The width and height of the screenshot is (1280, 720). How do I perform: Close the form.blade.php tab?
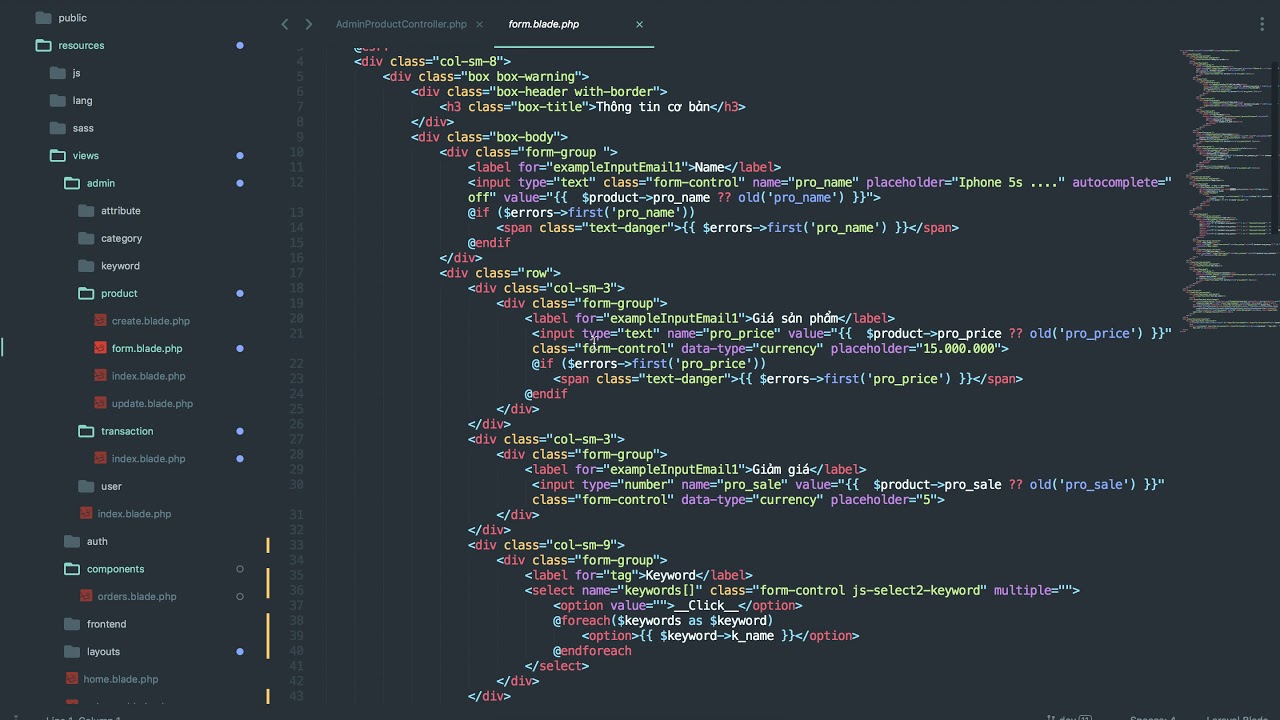click(639, 24)
